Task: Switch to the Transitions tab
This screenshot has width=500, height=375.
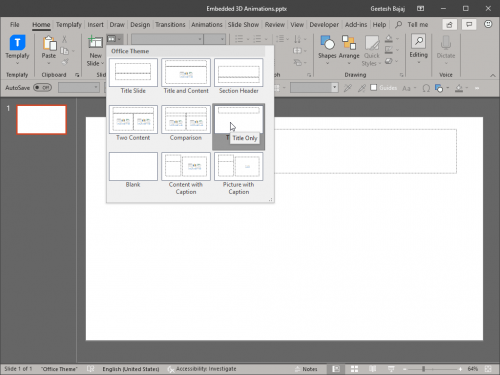Action: tap(170, 25)
